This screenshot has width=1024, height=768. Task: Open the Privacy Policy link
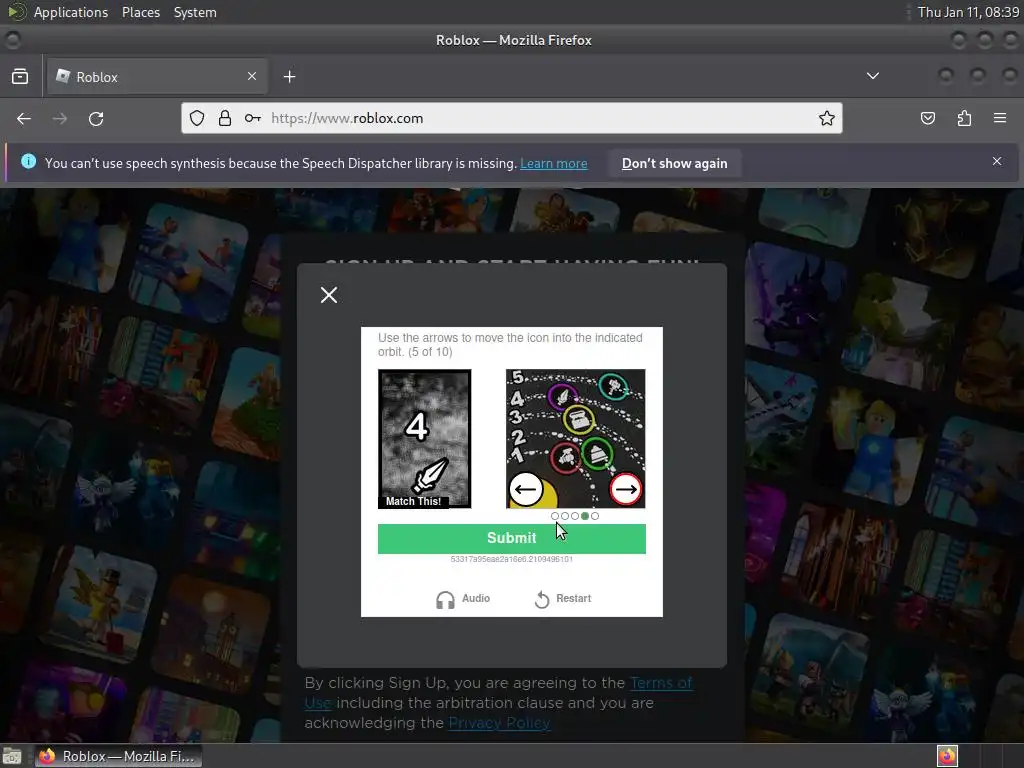pos(499,723)
